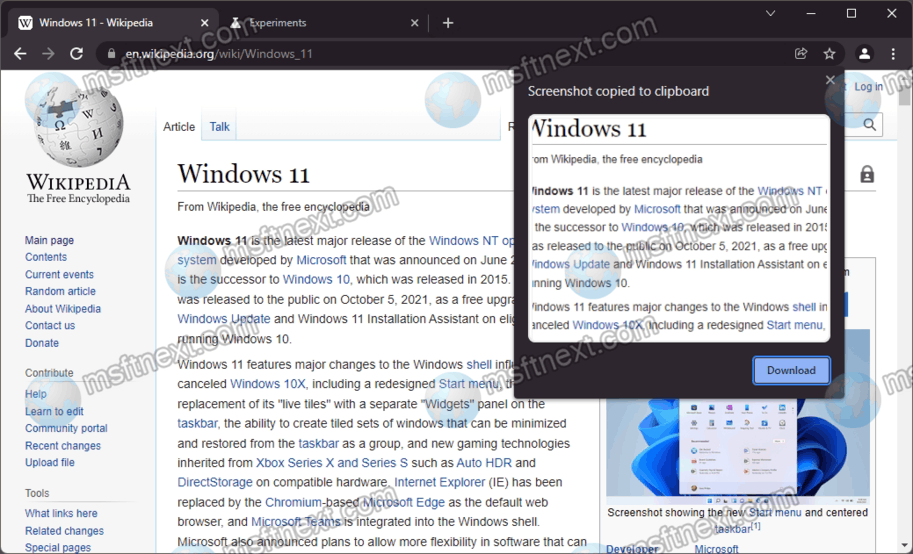Click the Wikipedia search magnifier icon
This screenshot has width=913, height=554.
pyautogui.click(x=870, y=125)
